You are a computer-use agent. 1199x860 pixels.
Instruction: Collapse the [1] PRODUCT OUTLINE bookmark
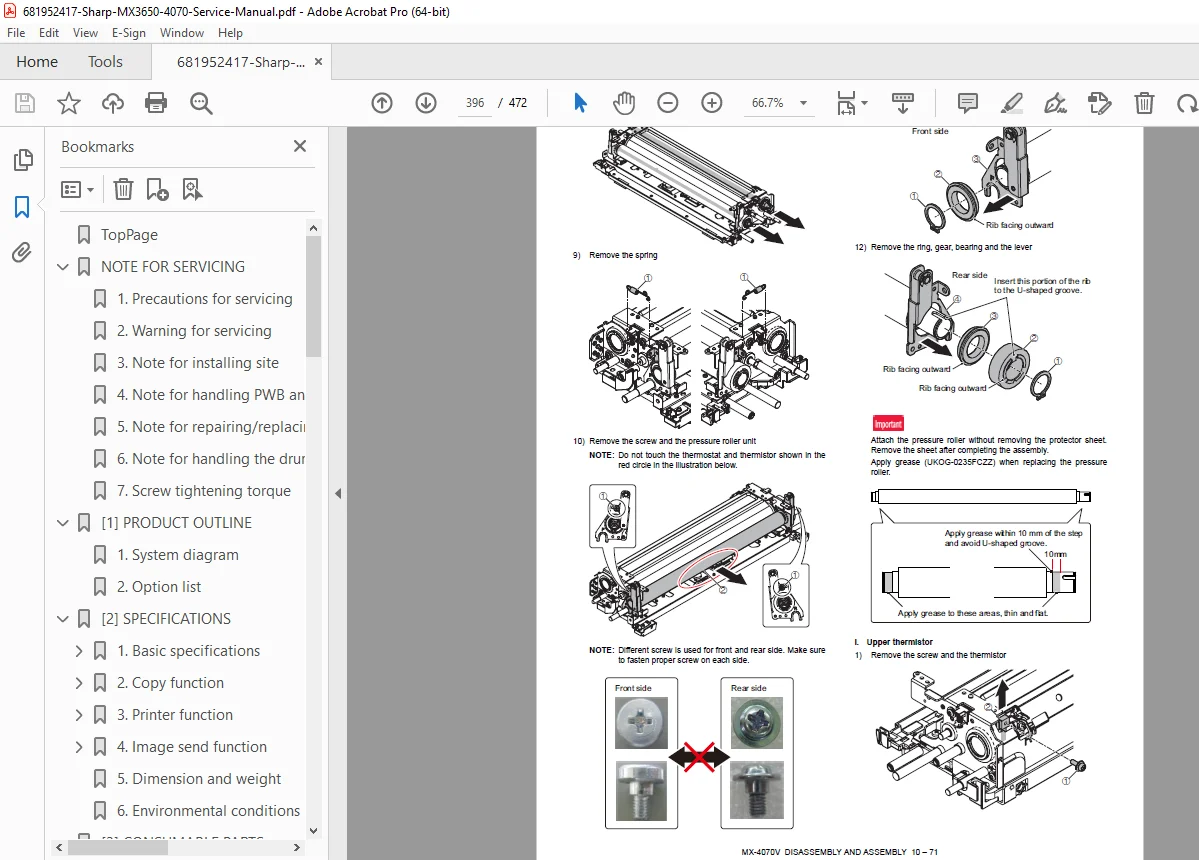click(63, 523)
